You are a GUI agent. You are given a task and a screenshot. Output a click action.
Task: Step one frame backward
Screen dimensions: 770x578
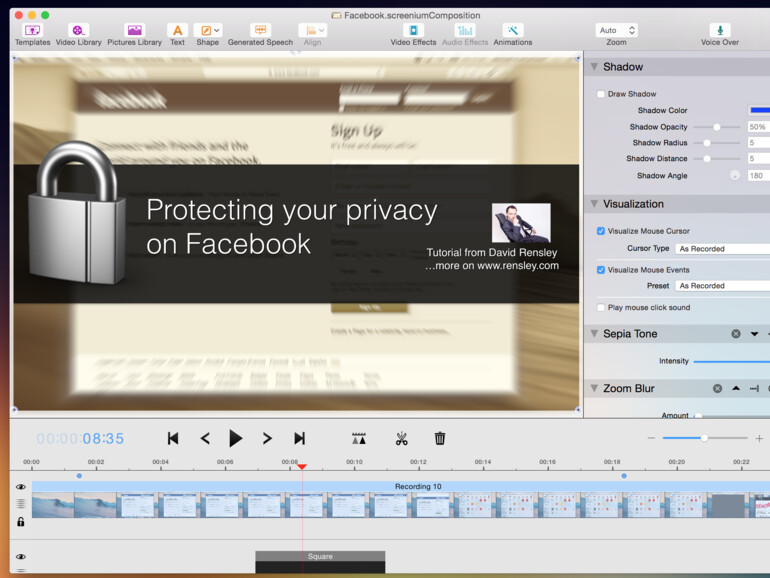[205, 438]
